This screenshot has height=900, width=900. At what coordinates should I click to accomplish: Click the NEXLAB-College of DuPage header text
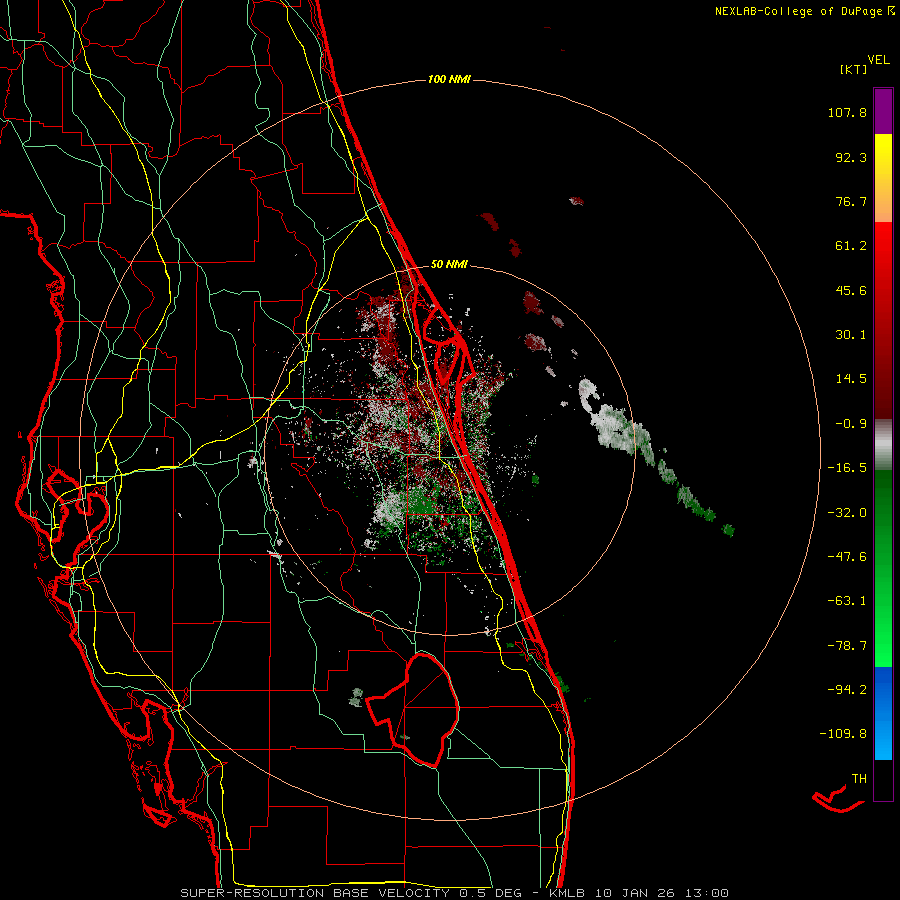(x=805, y=11)
